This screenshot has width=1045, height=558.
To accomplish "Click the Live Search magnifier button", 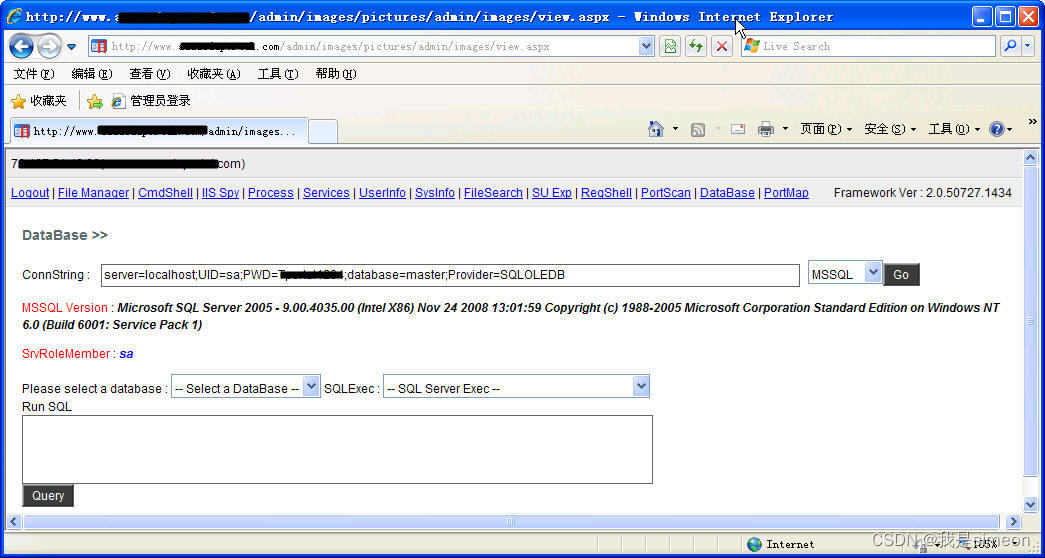I will pos(1010,46).
